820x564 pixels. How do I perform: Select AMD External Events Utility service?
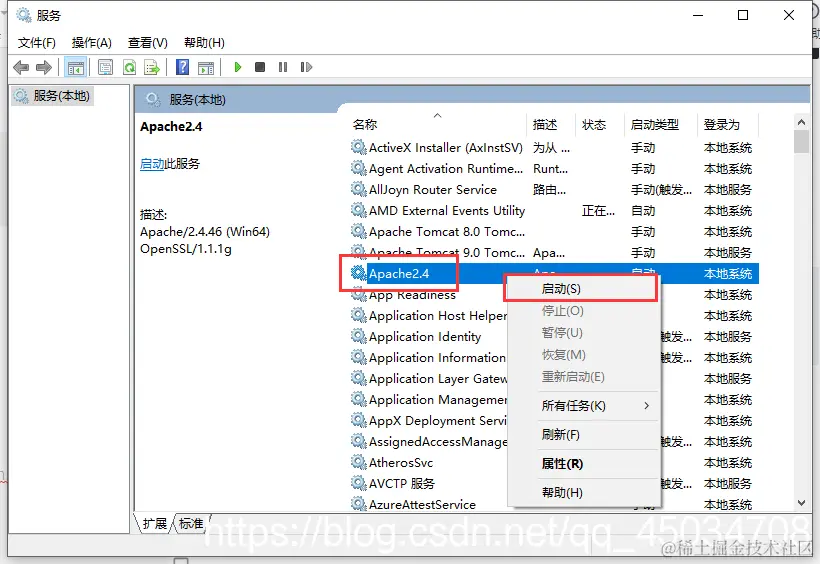click(x=447, y=210)
